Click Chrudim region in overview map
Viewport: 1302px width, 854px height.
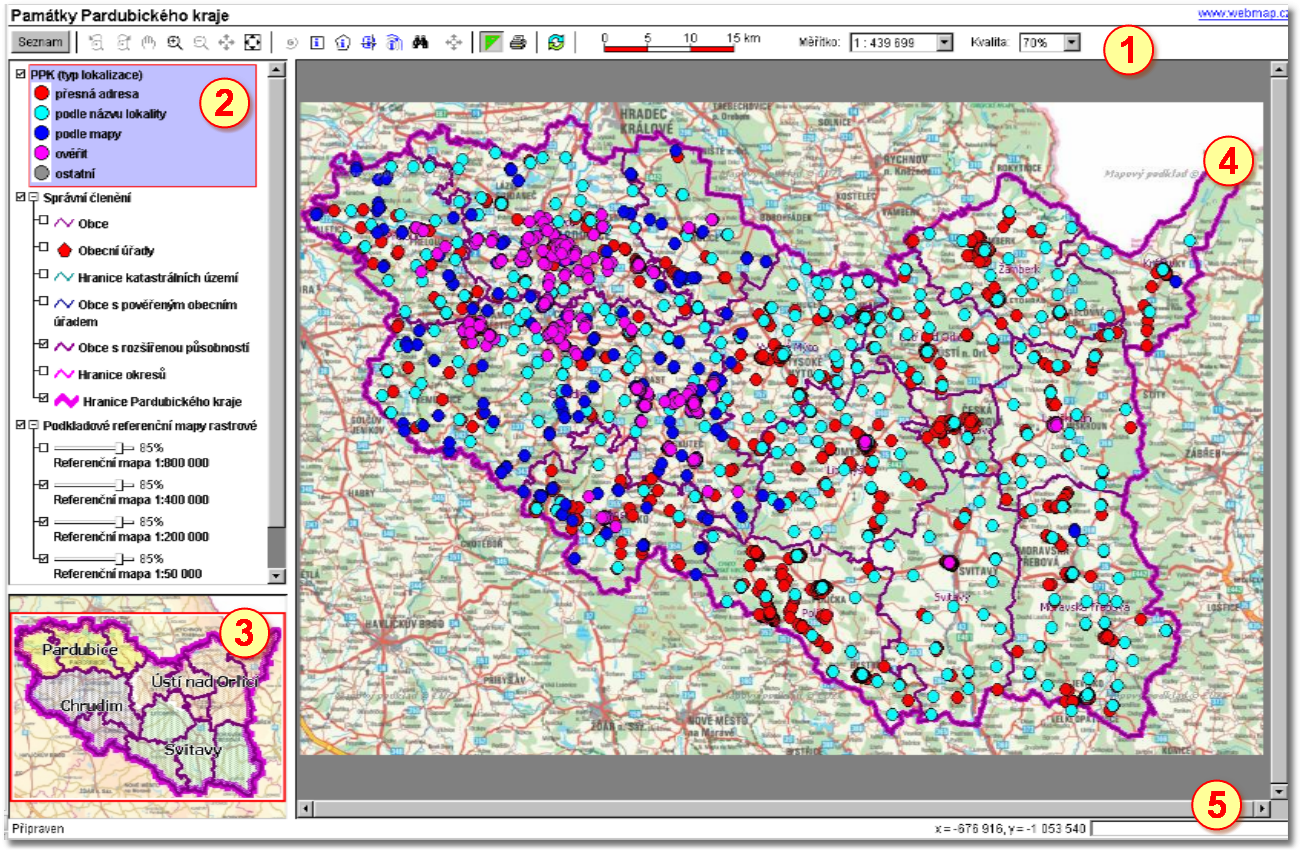point(91,706)
